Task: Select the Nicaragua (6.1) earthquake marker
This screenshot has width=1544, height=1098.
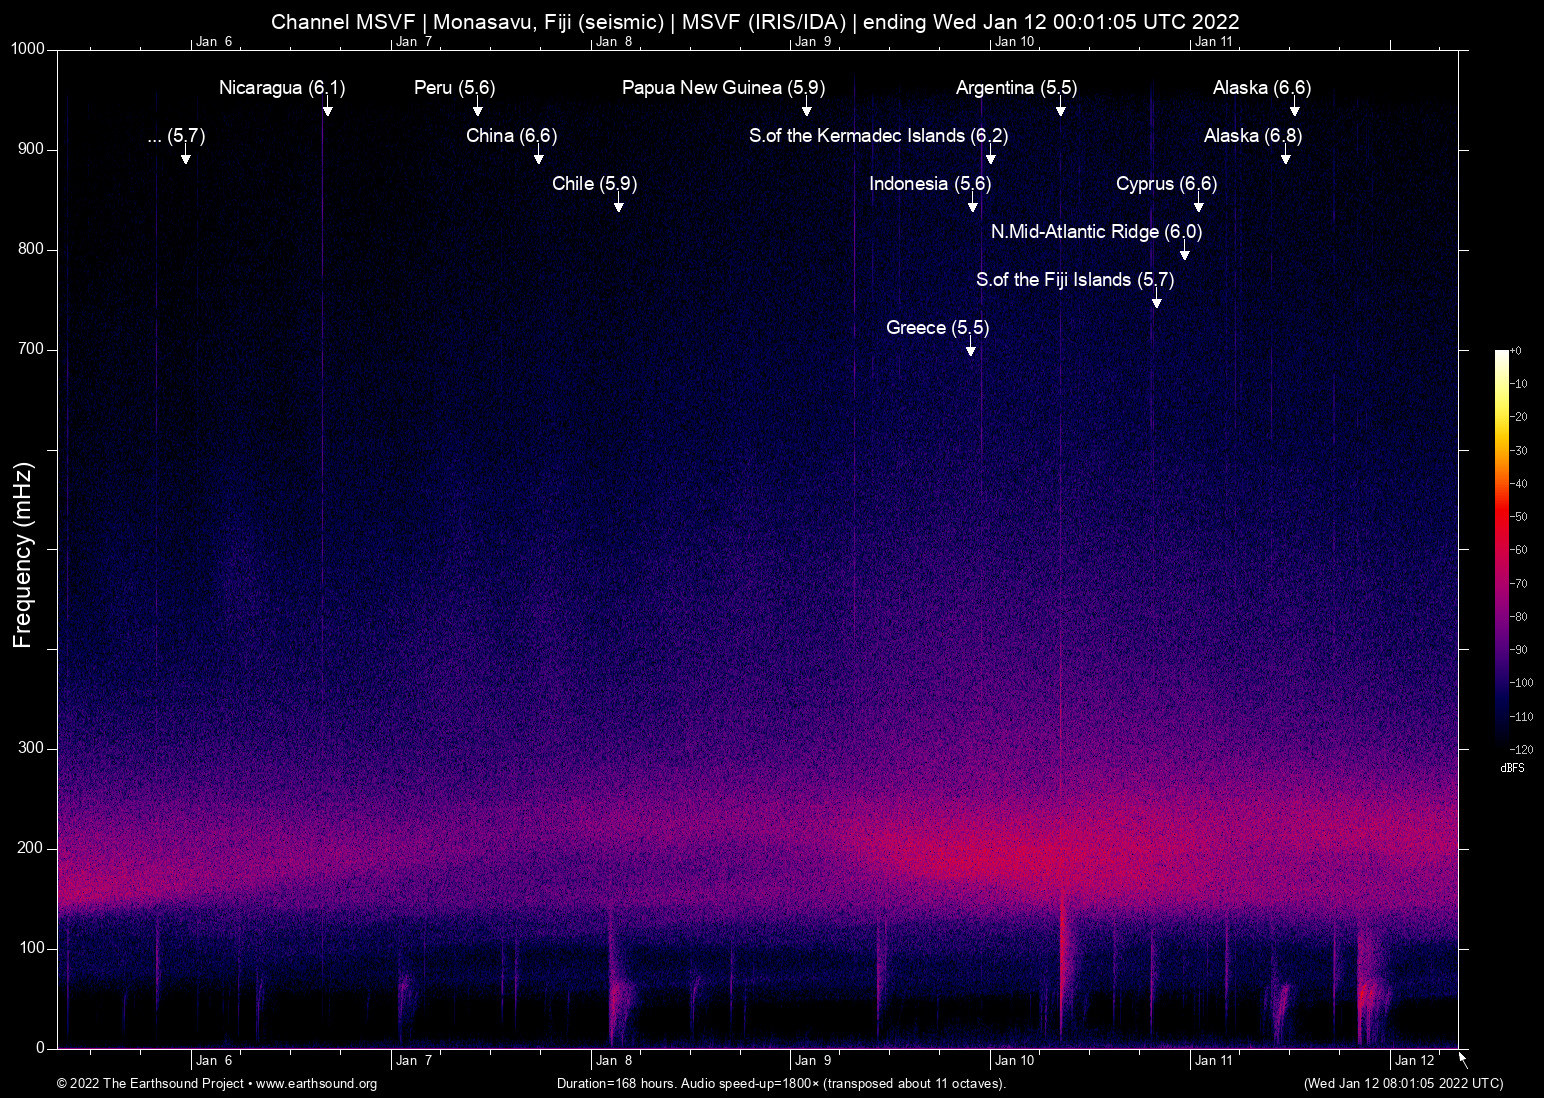Action: (x=282, y=88)
